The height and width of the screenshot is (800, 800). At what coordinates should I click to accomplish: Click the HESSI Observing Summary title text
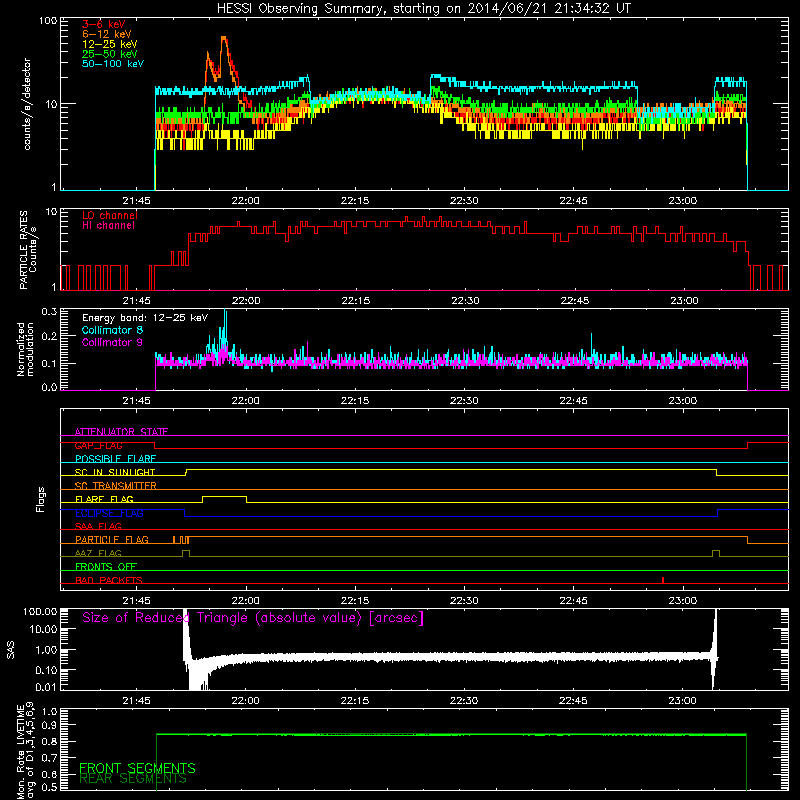click(x=424, y=9)
